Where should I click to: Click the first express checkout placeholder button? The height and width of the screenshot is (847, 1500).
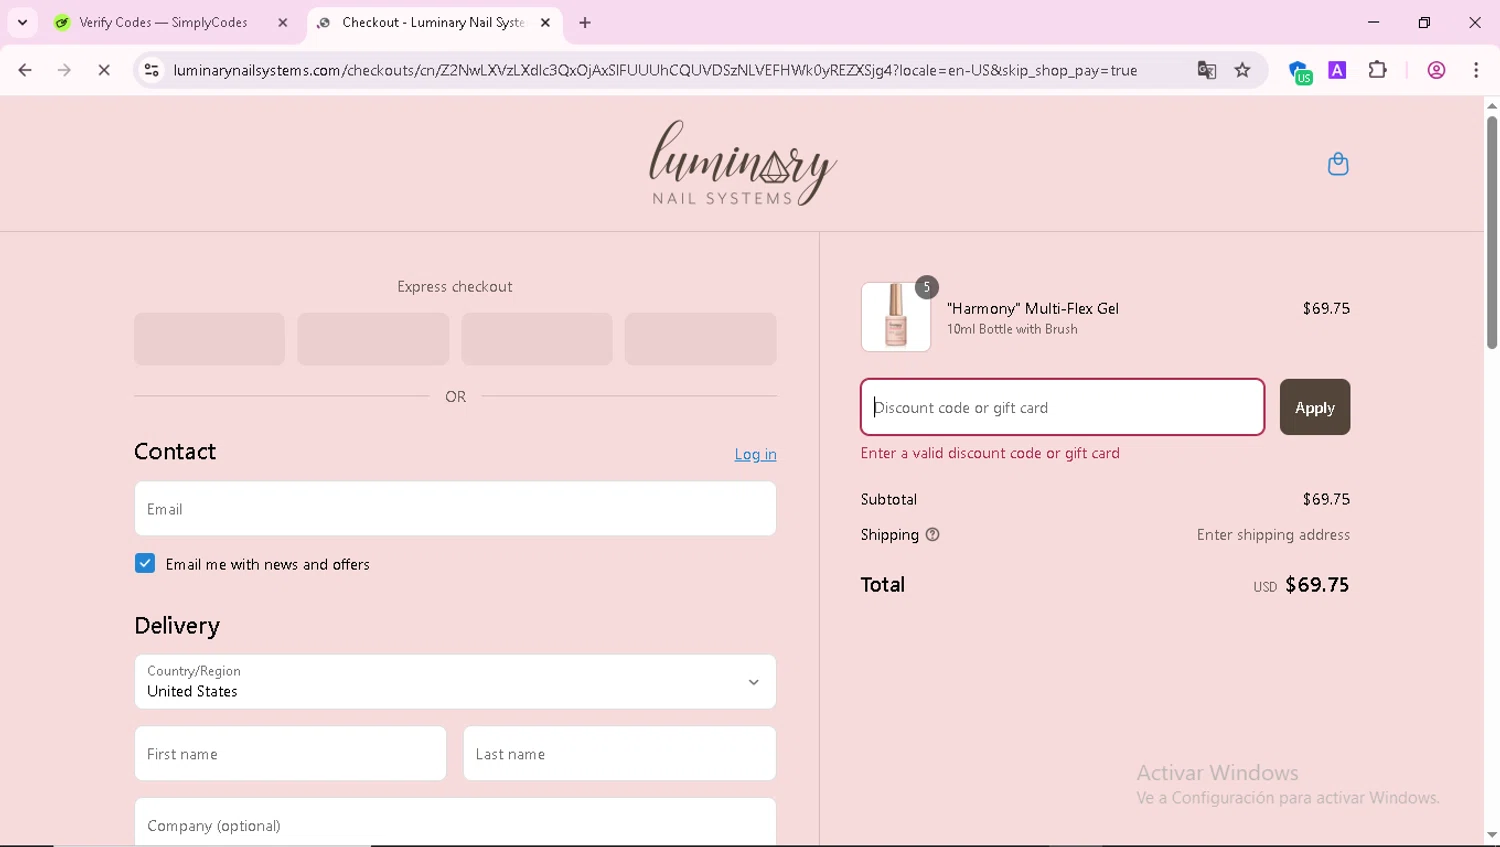tap(210, 339)
